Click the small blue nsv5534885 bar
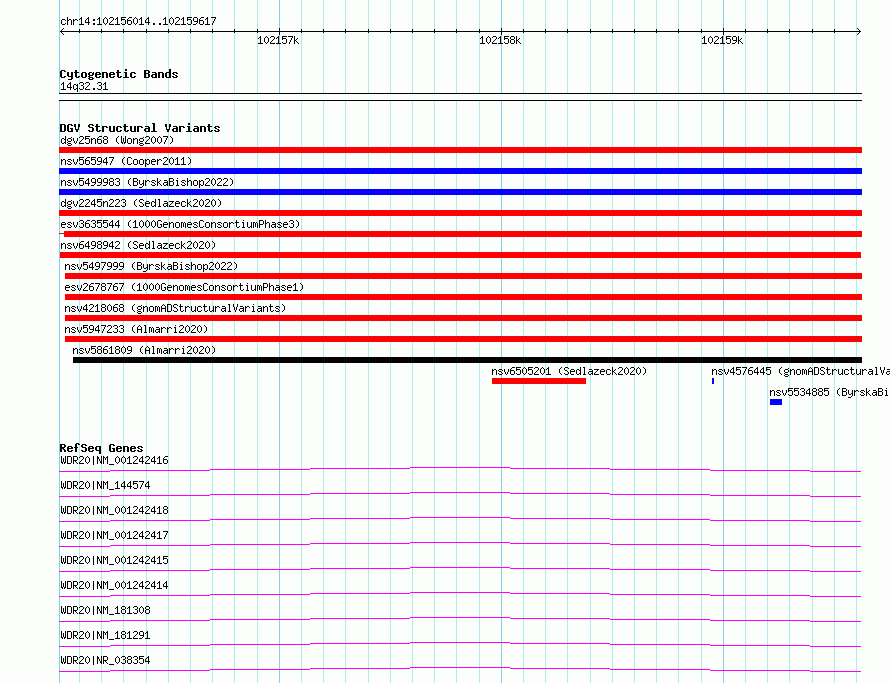 776,402
